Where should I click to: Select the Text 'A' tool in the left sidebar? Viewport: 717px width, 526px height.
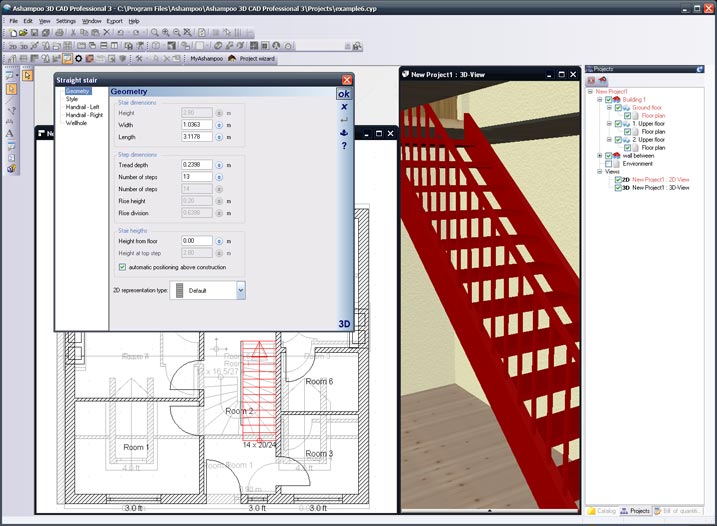10,134
